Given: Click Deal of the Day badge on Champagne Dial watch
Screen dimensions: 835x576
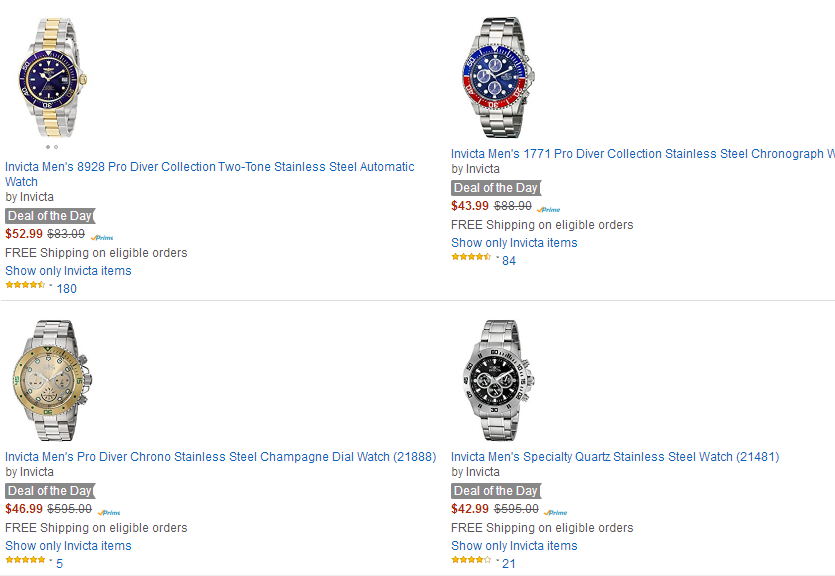Looking at the screenshot, I should [x=50, y=491].
